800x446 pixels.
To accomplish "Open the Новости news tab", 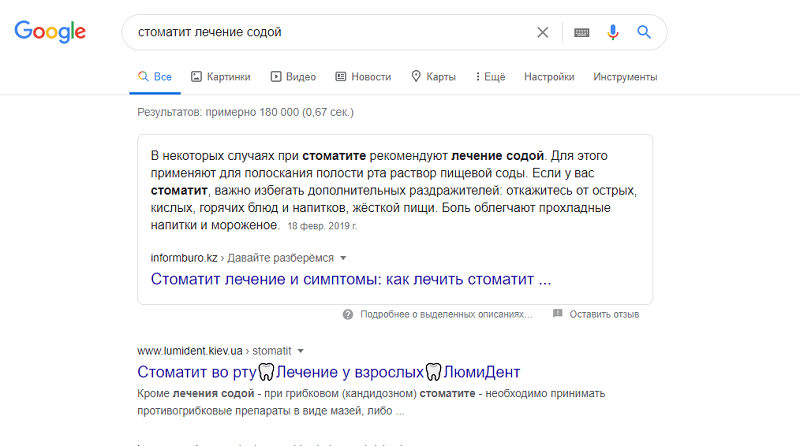I will pyautogui.click(x=363, y=77).
